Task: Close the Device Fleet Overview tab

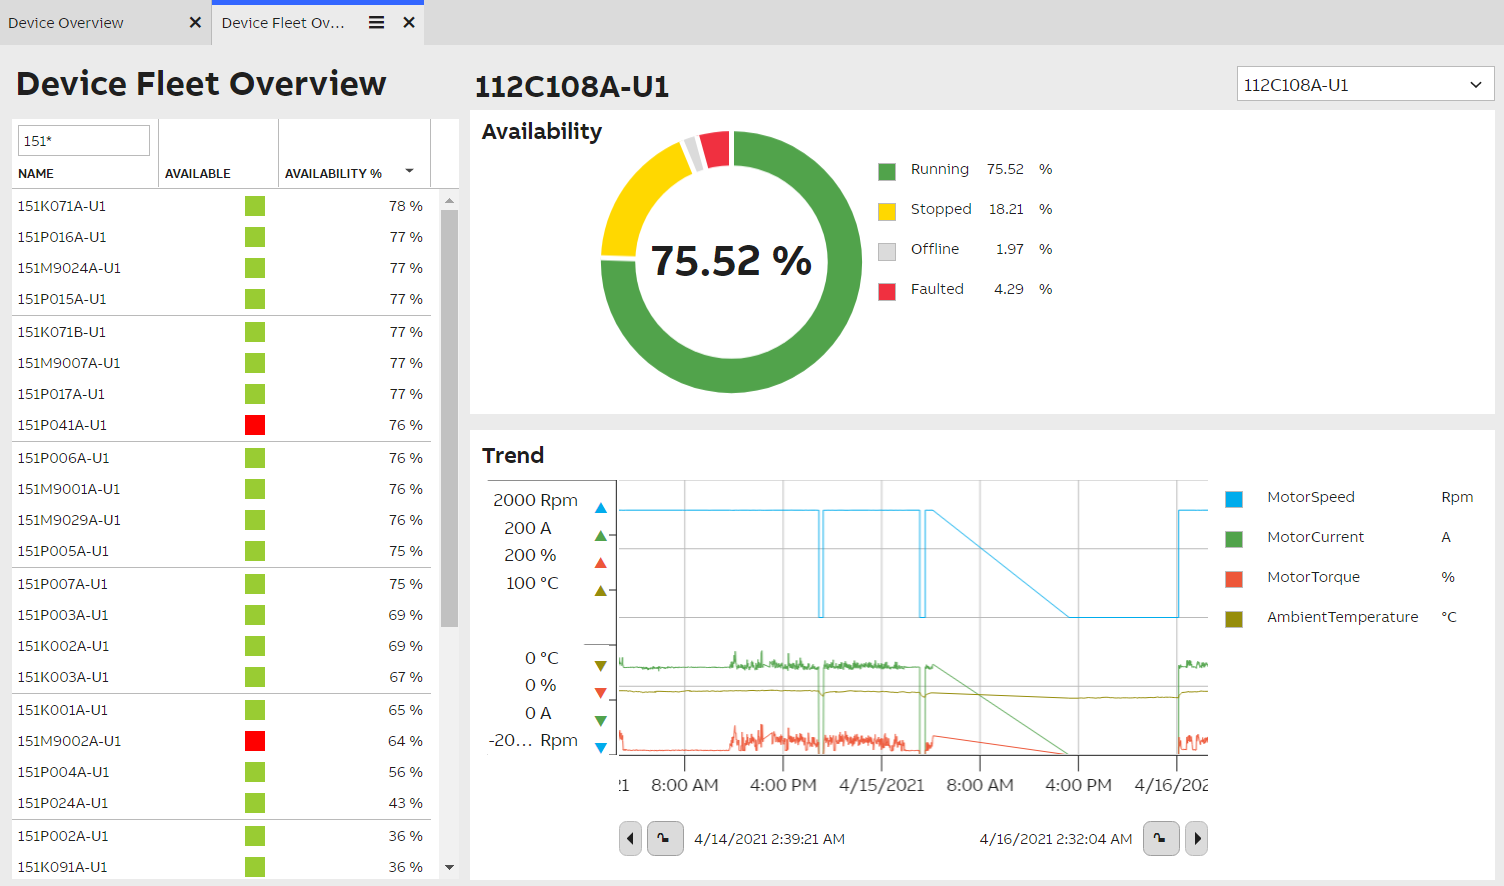Action: click(x=409, y=22)
